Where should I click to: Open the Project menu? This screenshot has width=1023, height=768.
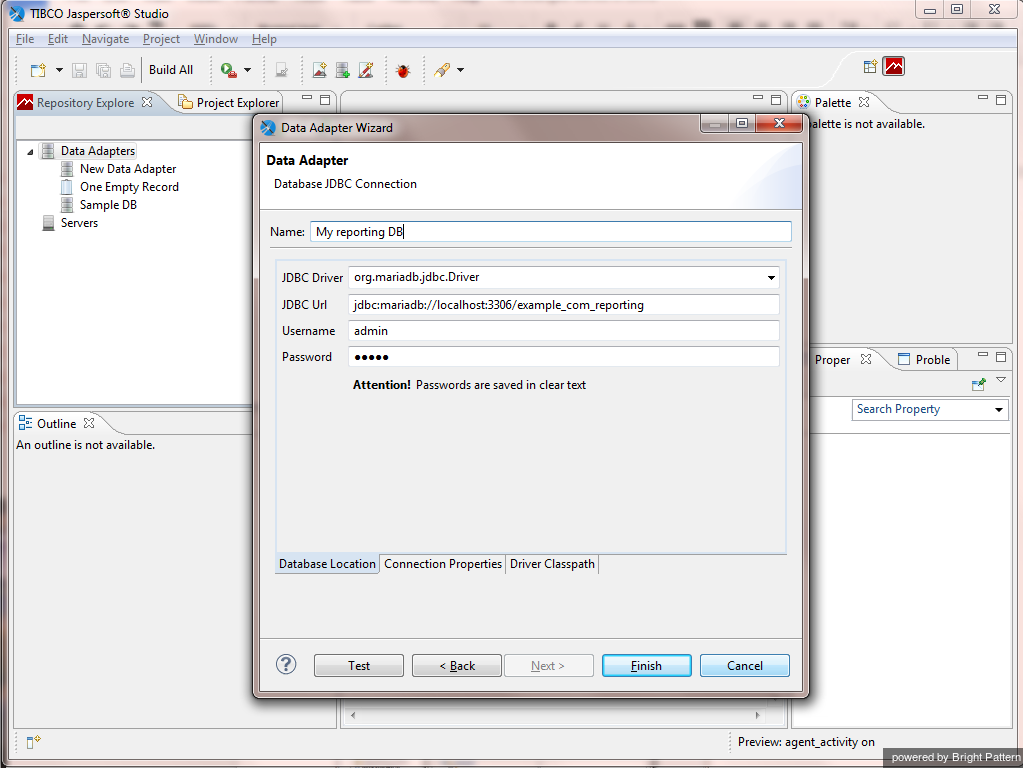[x=161, y=39]
